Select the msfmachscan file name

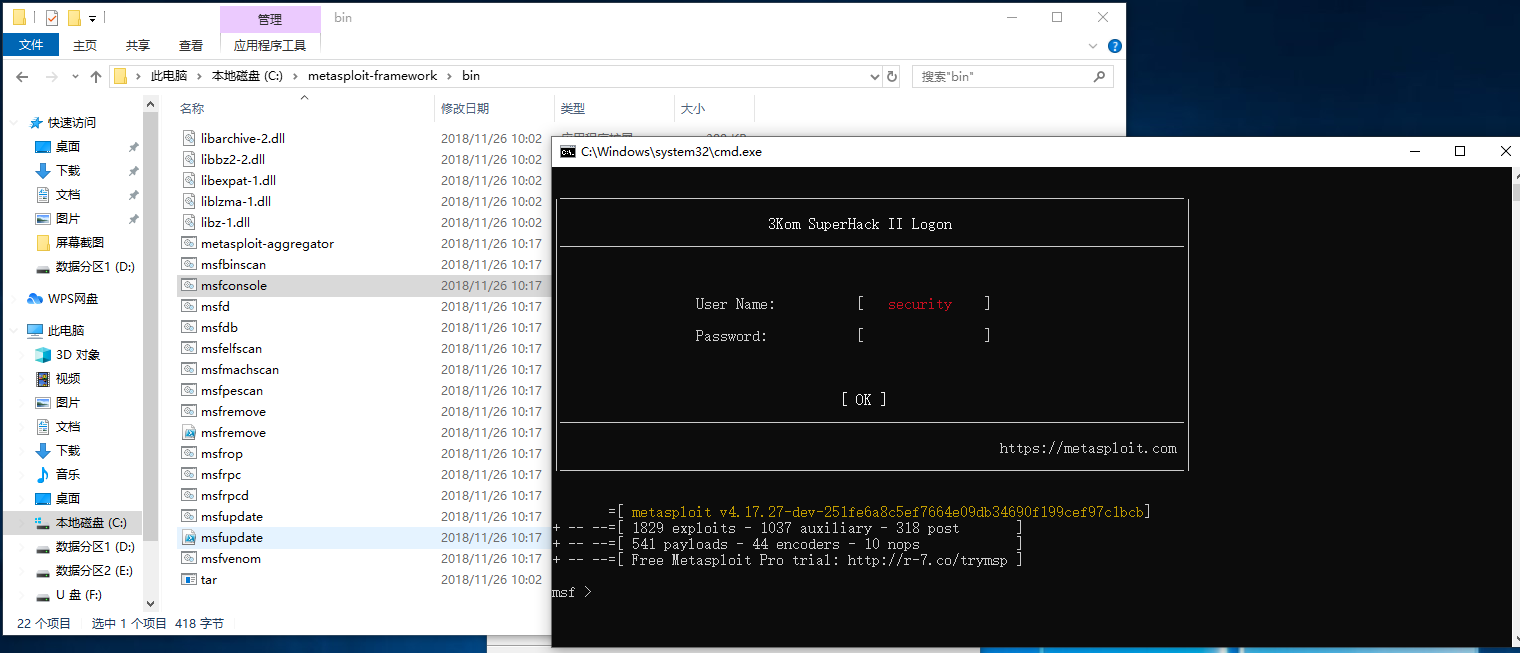pyautogui.click(x=240, y=370)
